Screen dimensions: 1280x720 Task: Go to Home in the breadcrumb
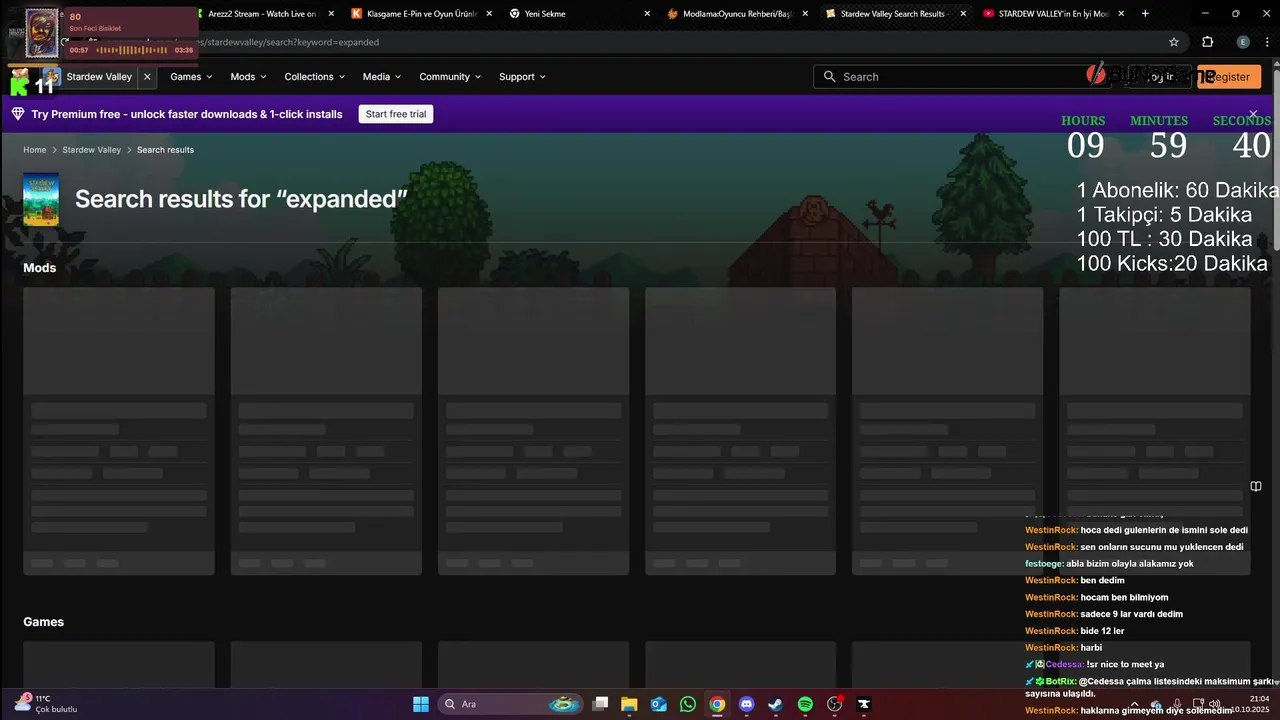point(35,150)
